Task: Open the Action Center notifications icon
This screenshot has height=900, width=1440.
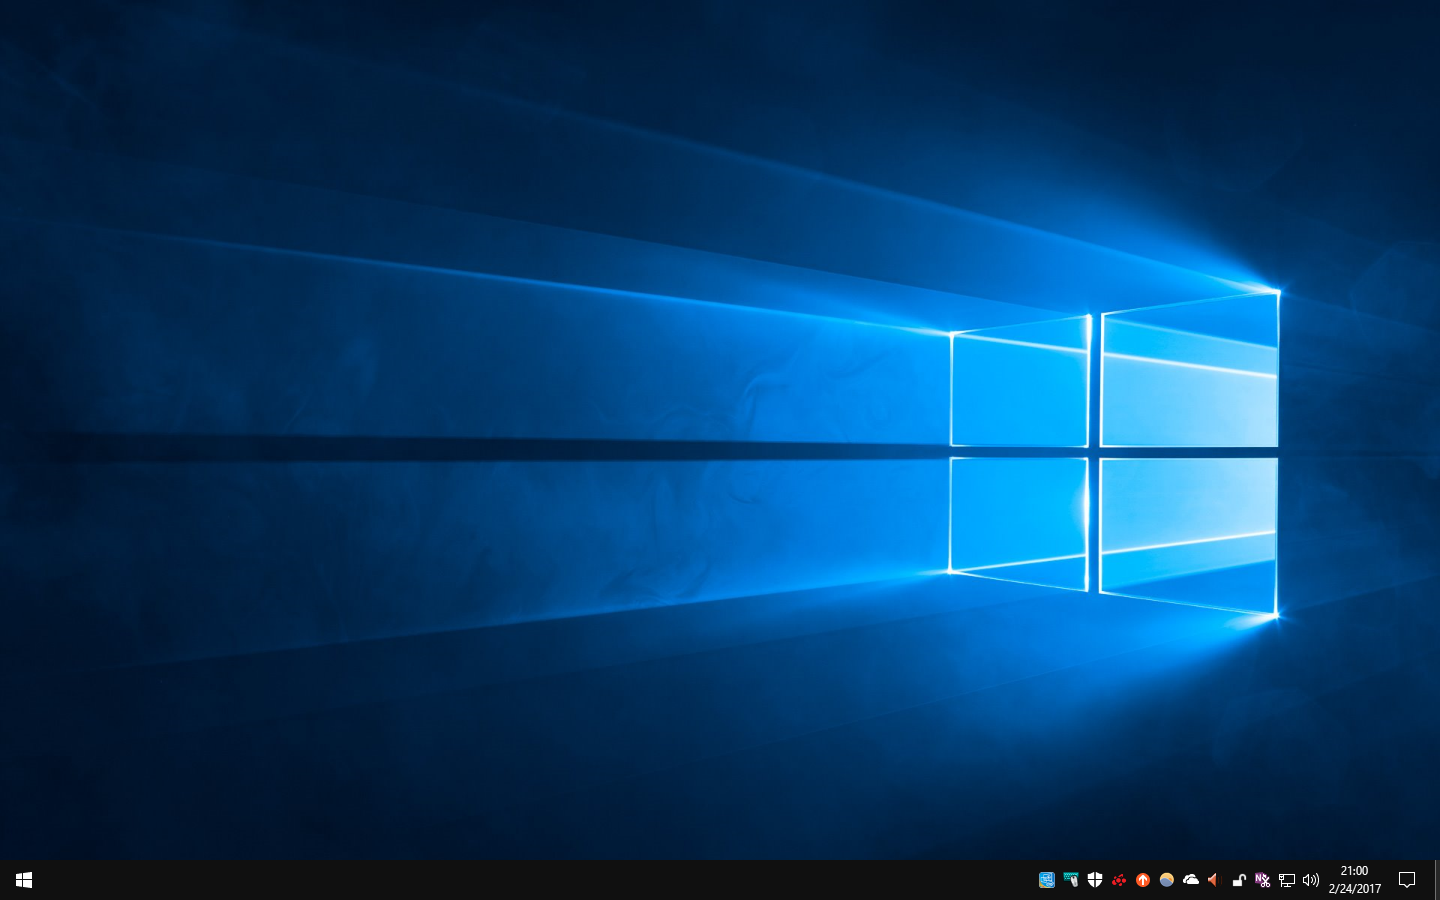Action: tap(1407, 880)
